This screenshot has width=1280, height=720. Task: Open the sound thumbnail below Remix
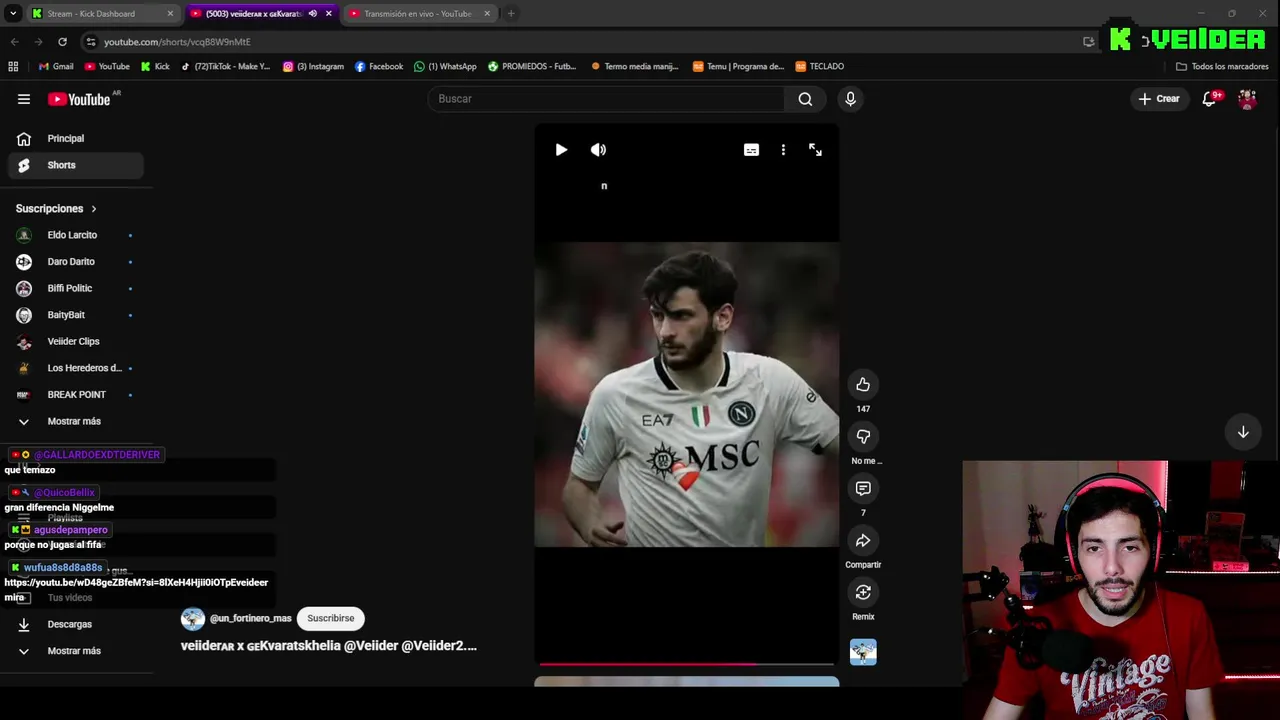[863, 652]
